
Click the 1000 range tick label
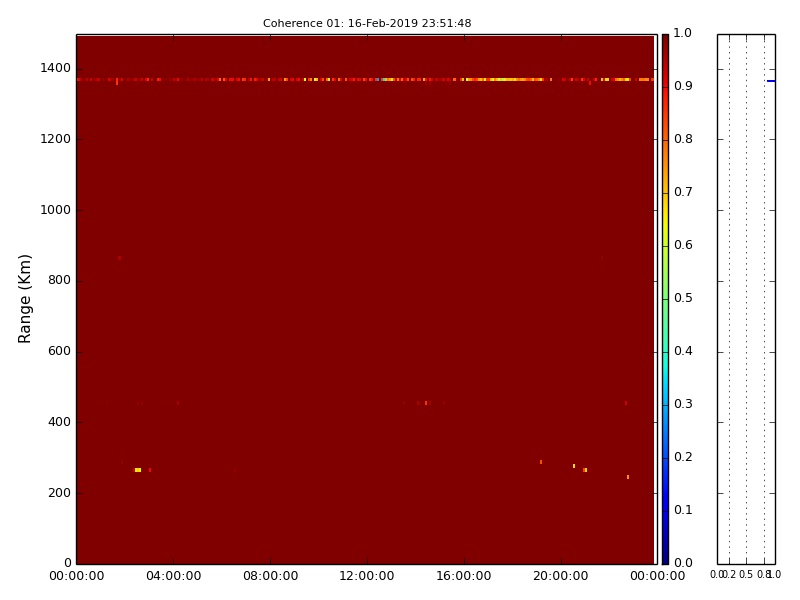click(55, 210)
